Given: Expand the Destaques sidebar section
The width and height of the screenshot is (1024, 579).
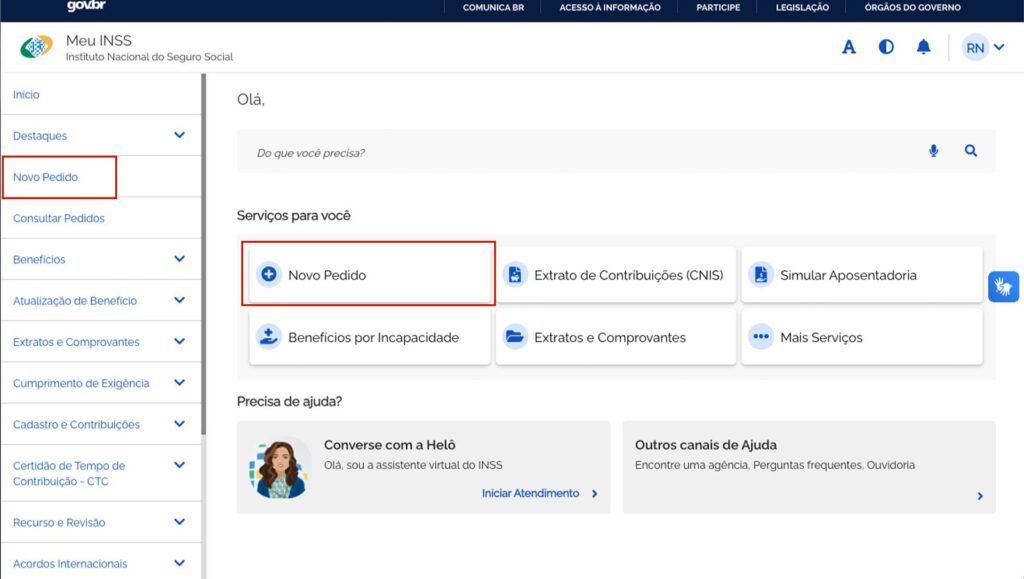Looking at the screenshot, I should coord(101,136).
